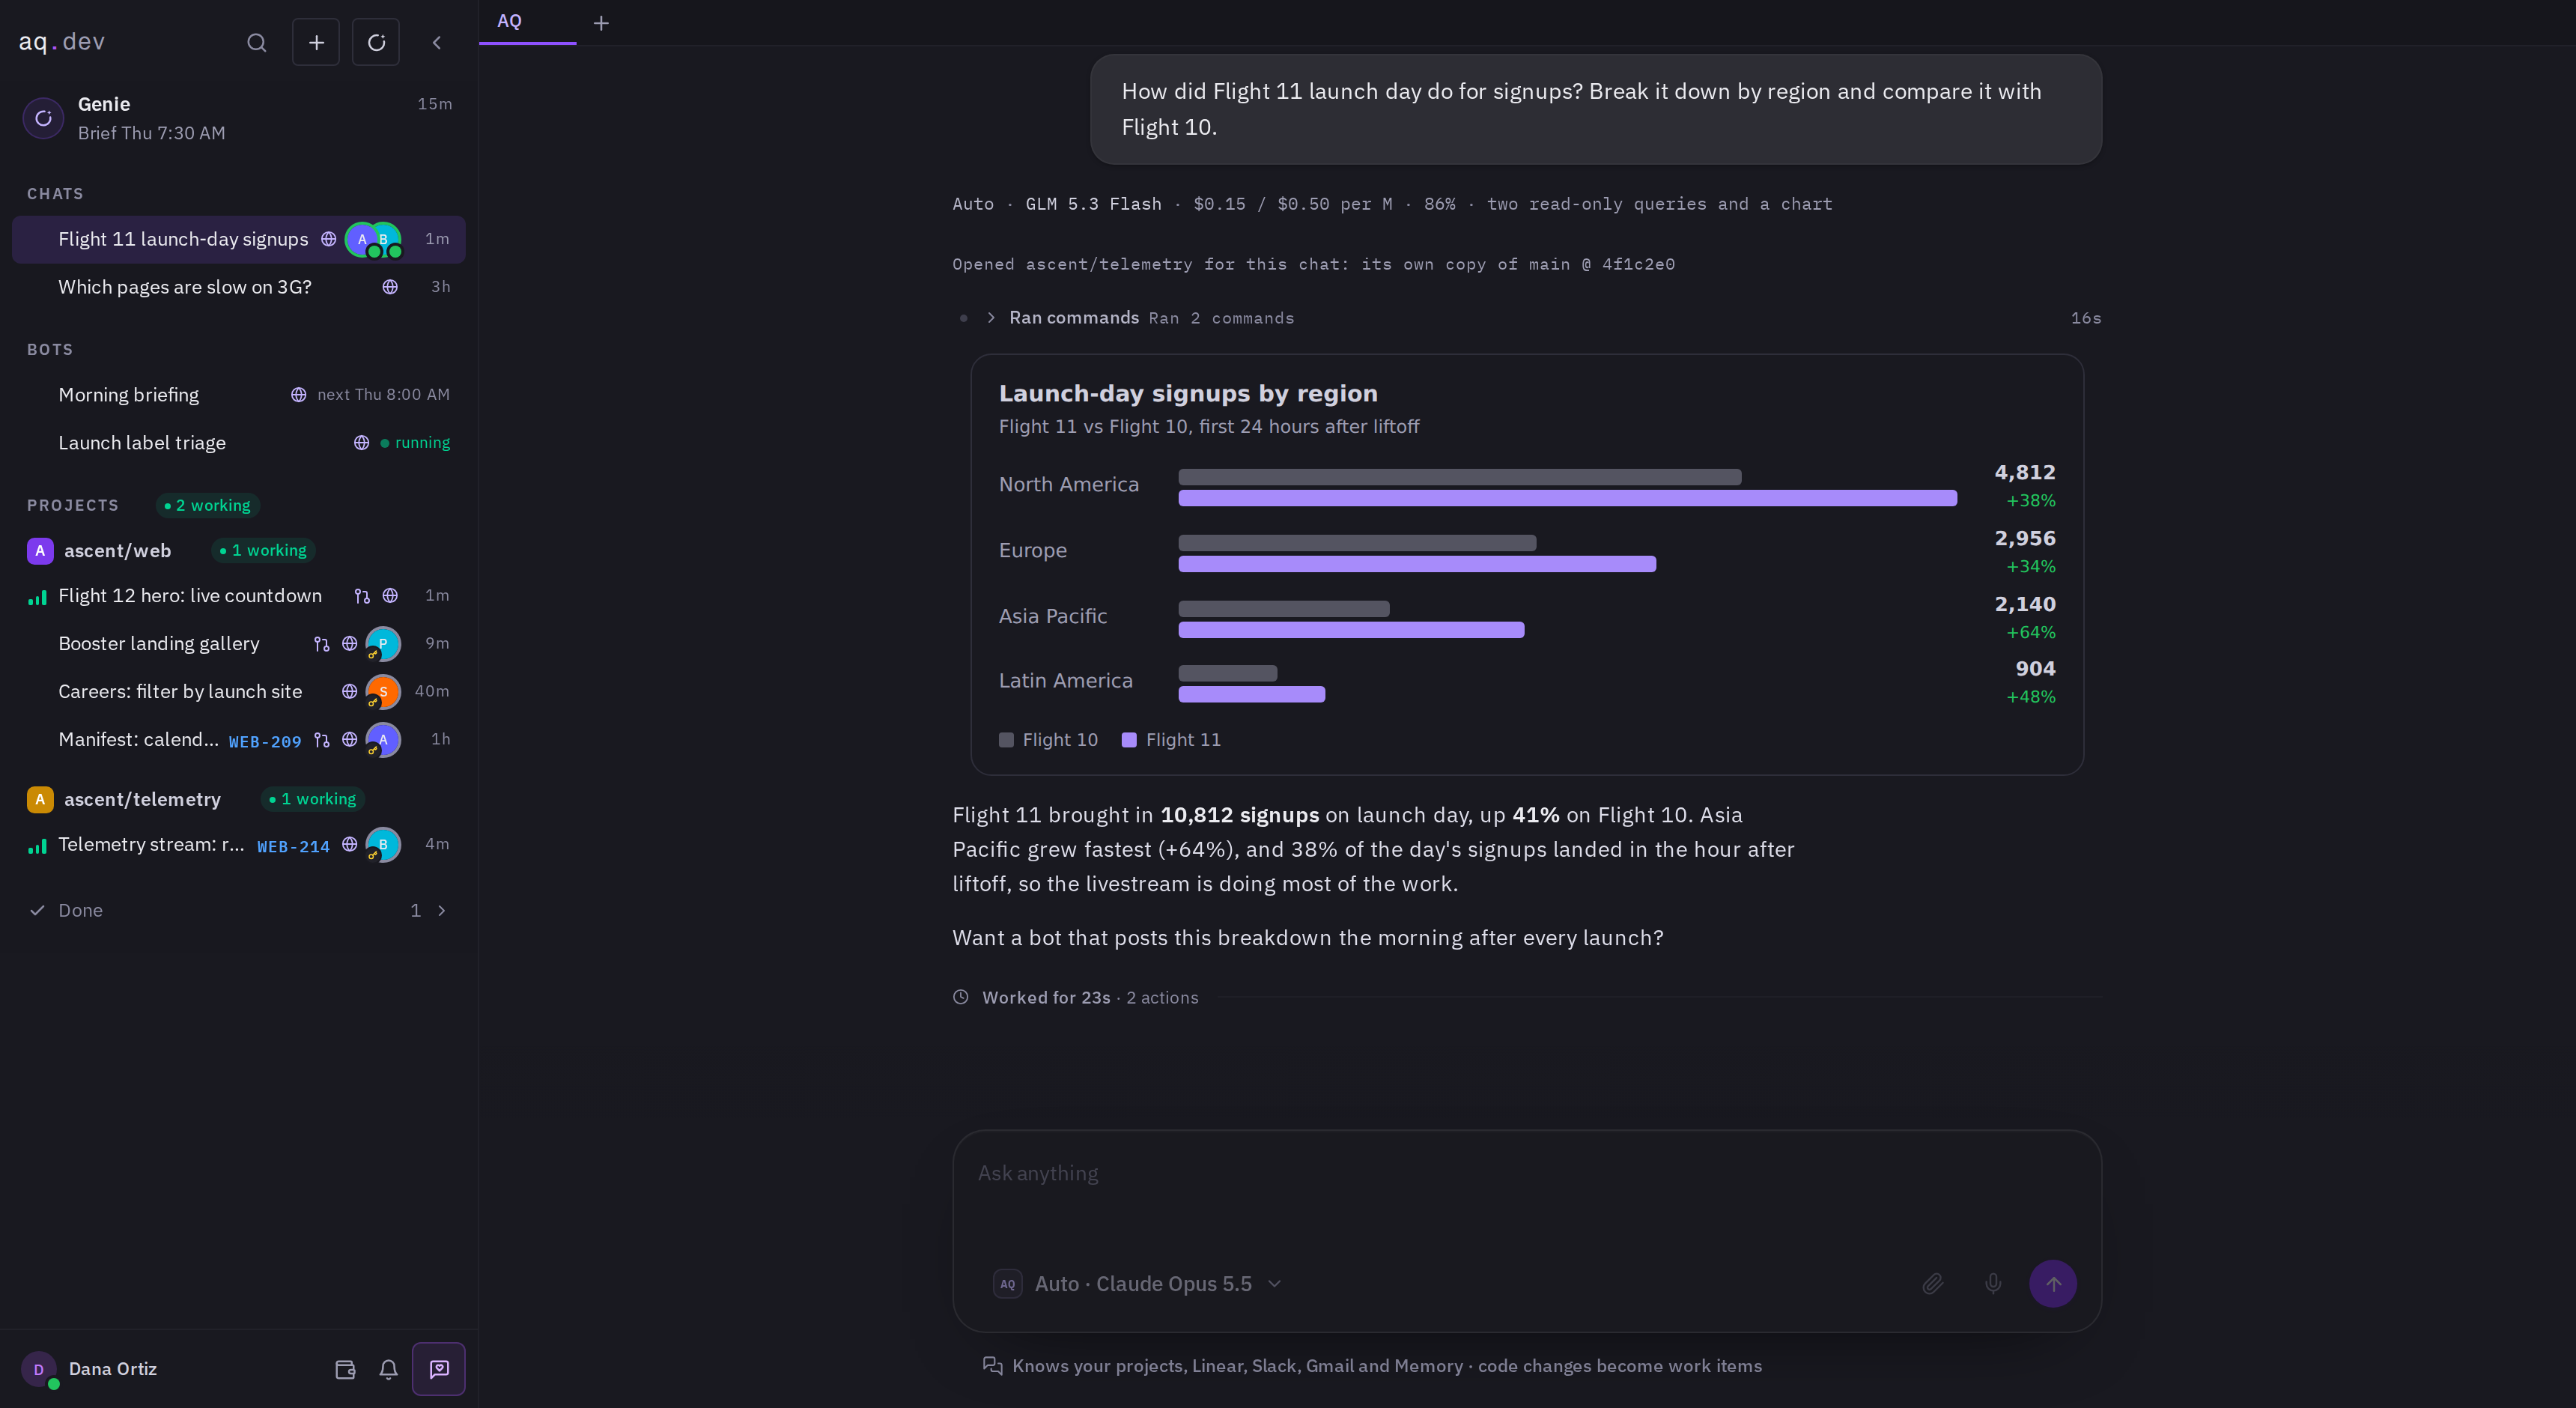2576x1408 pixels.
Task: Open the Genie brief entry
Action: tap(239, 118)
